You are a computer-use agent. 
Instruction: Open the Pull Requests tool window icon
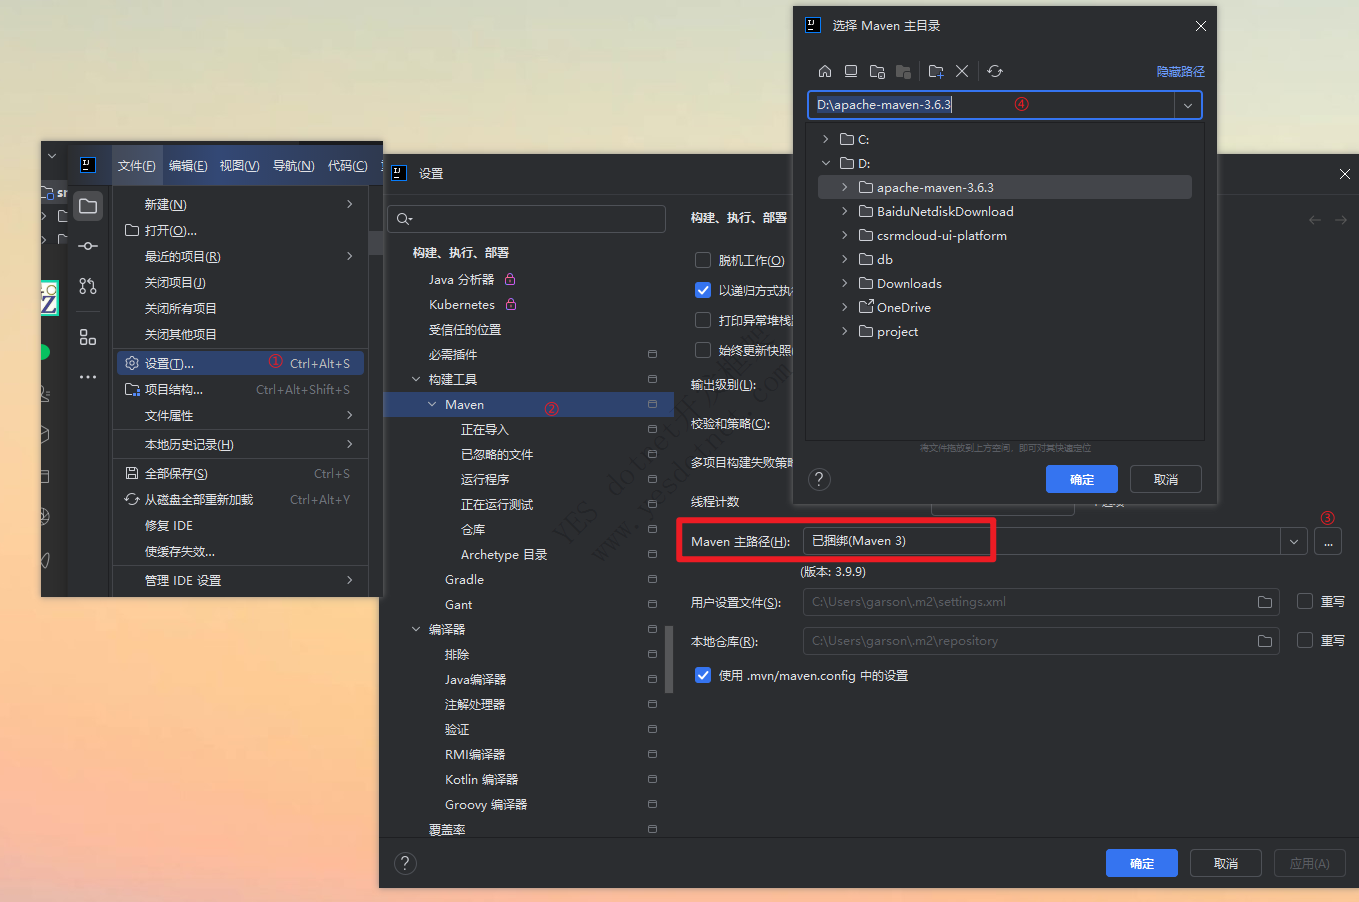88,286
